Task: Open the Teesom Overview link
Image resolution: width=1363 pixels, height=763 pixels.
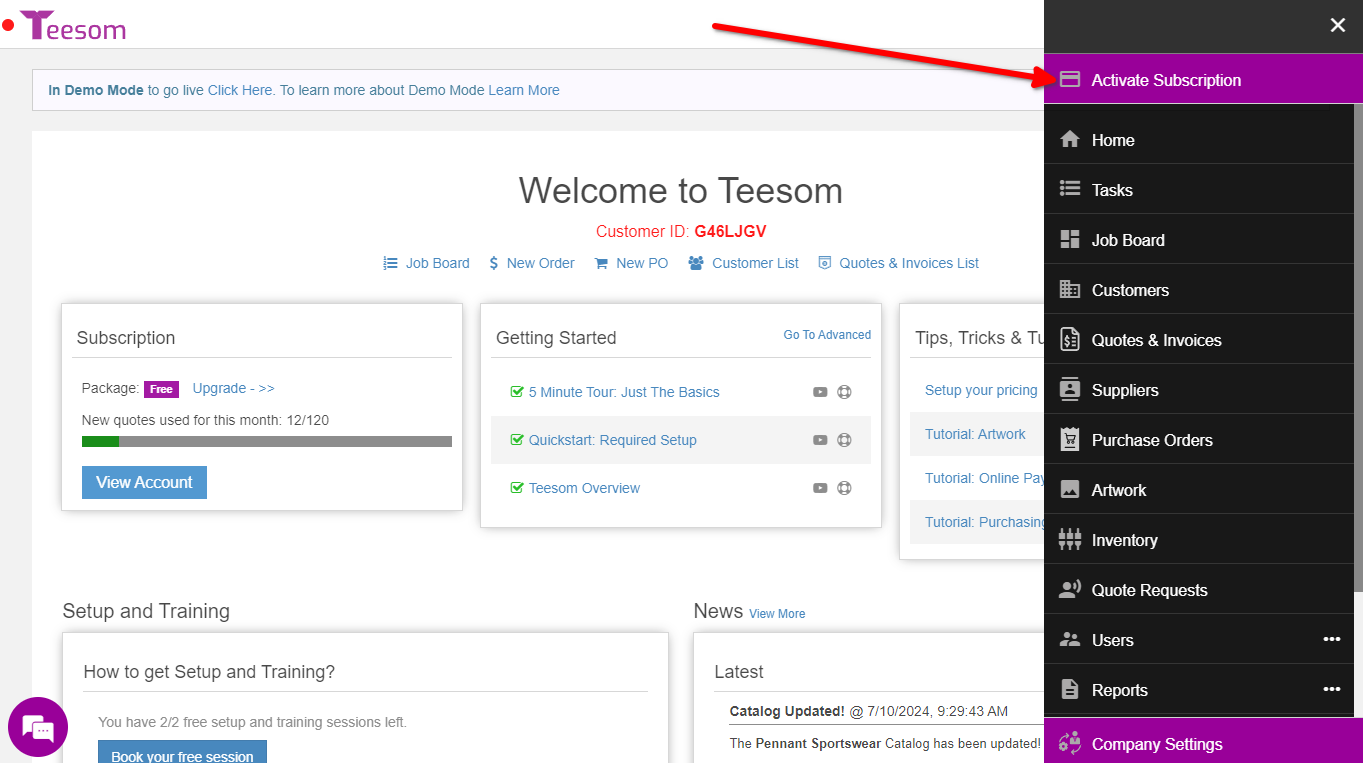Action: click(584, 488)
